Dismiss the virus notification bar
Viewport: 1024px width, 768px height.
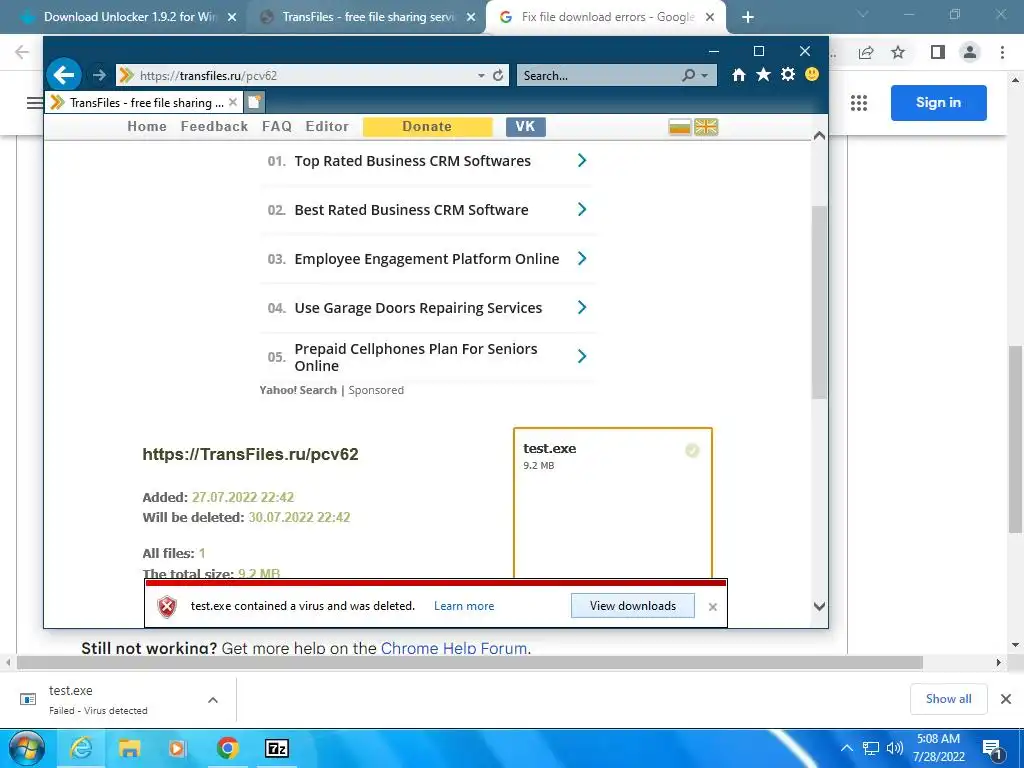pos(712,607)
